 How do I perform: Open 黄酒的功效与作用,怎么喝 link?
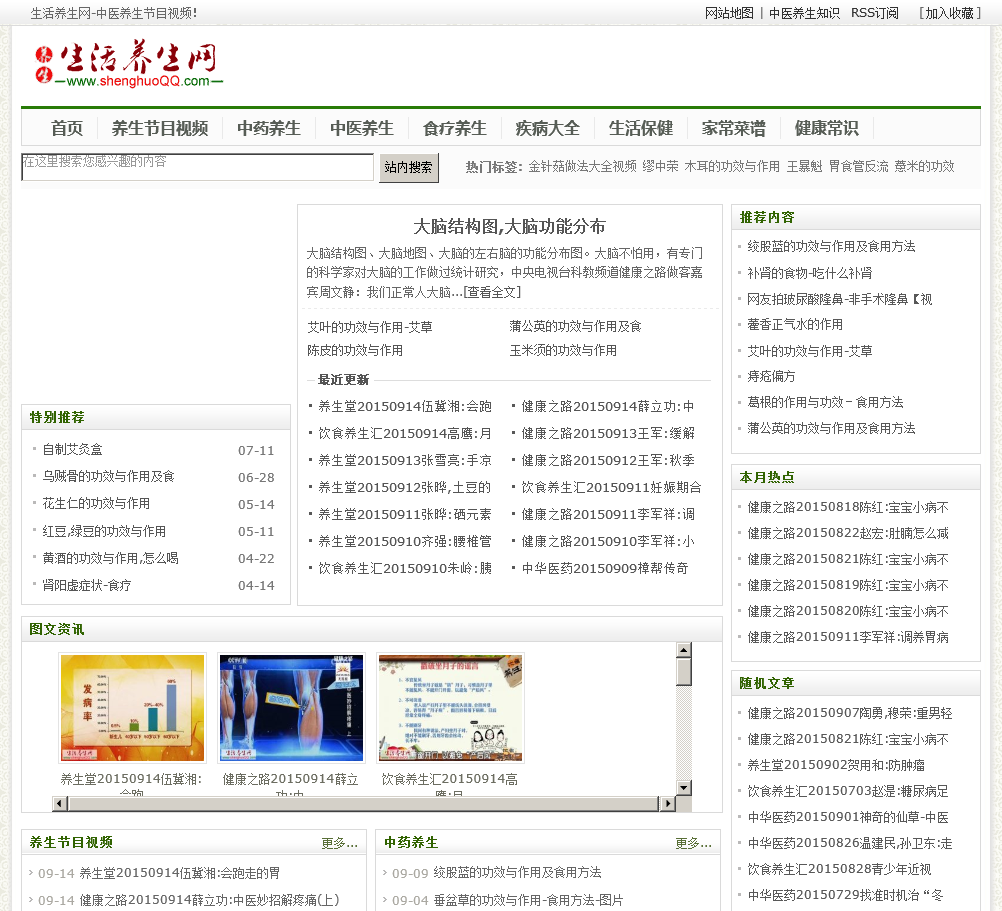click(x=111, y=558)
